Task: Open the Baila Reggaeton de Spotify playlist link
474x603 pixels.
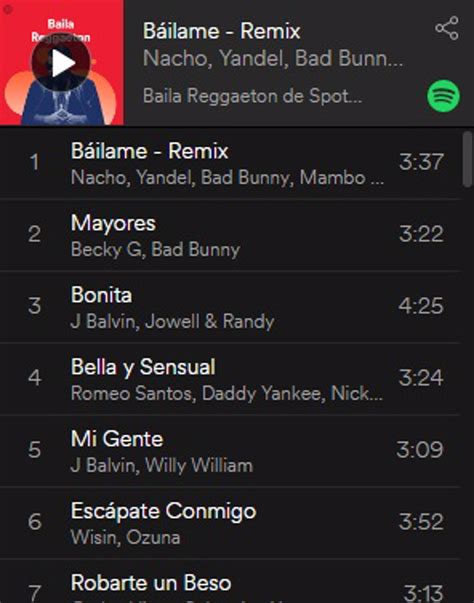Action: tap(252, 96)
